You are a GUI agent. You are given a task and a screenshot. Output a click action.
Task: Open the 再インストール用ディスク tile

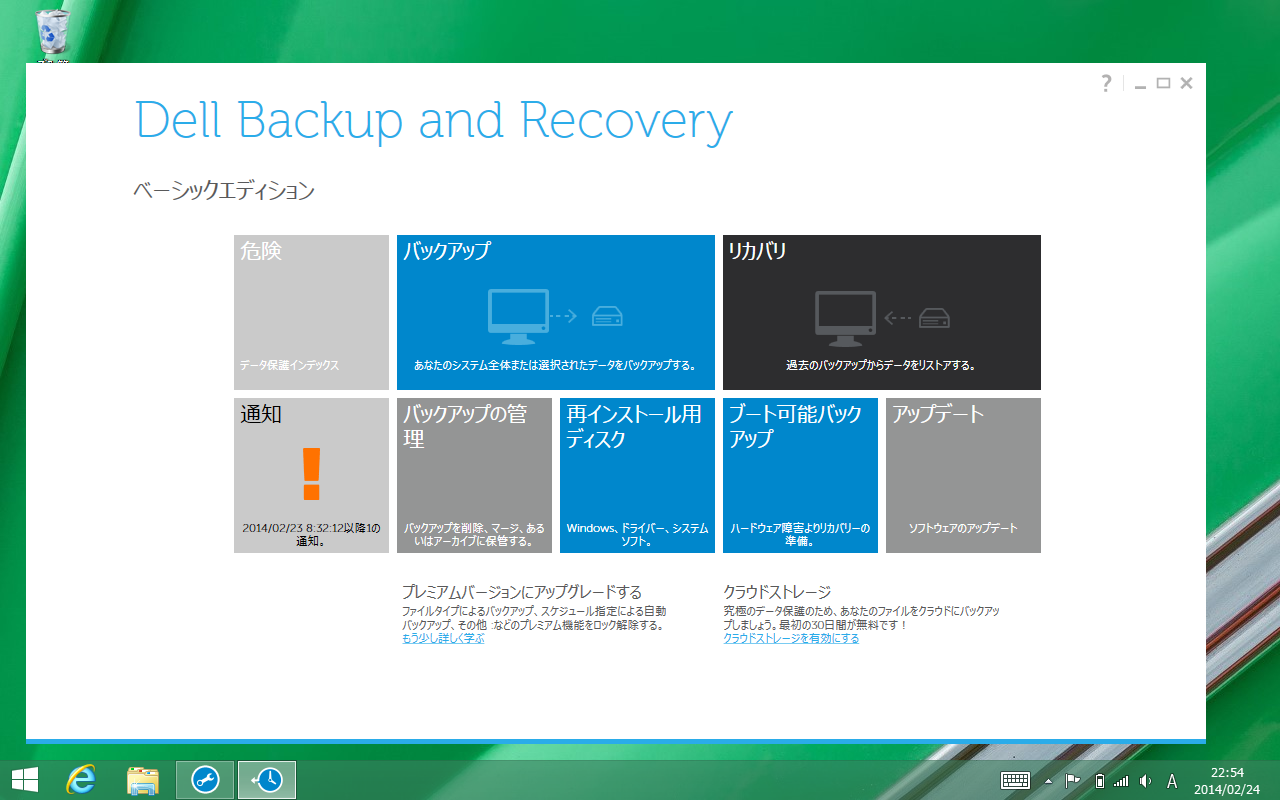(x=637, y=475)
